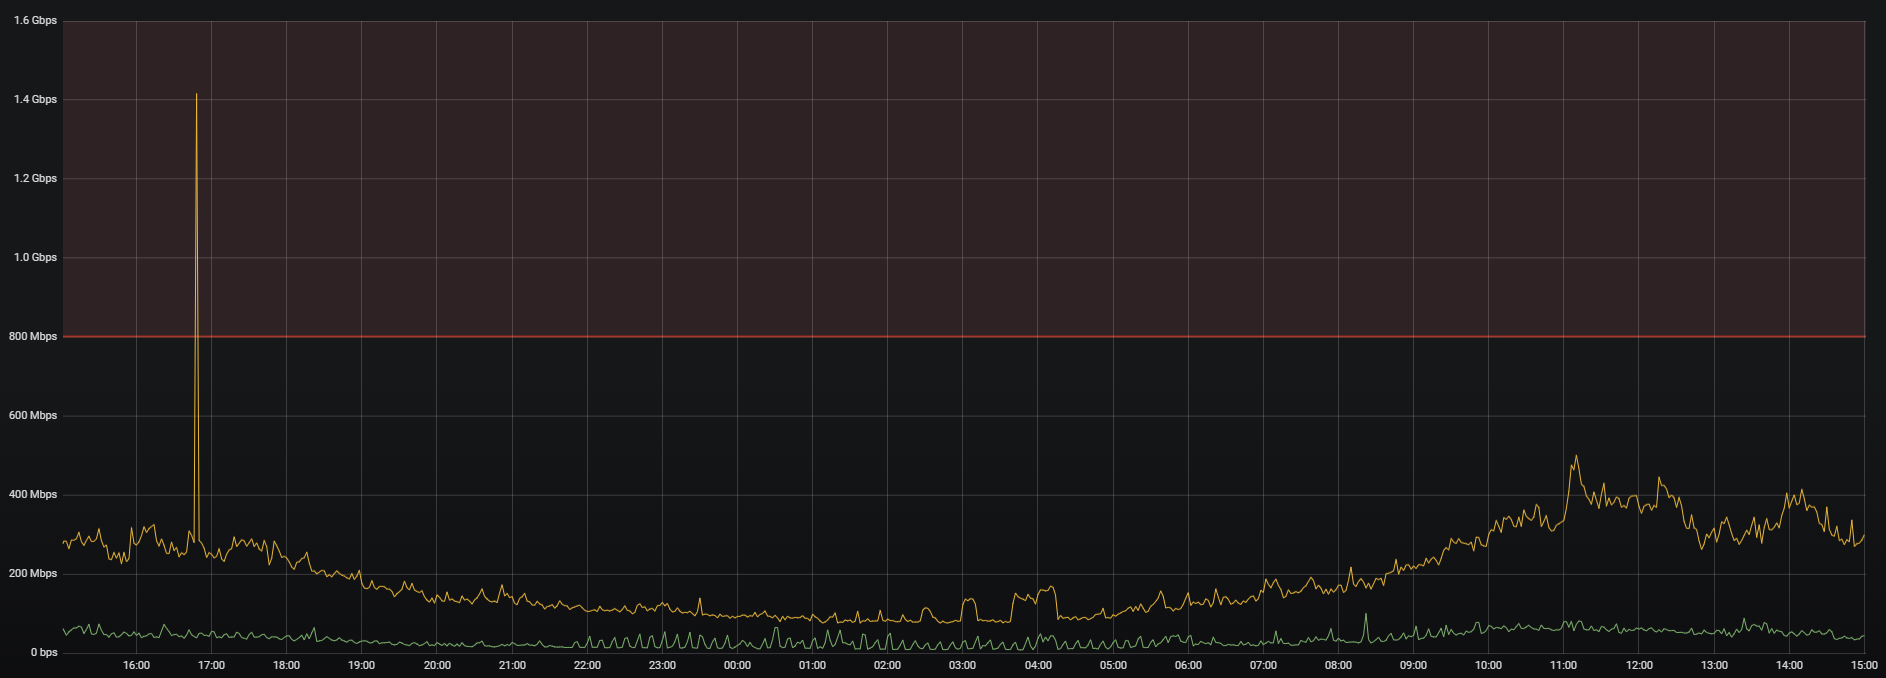The height and width of the screenshot is (678, 1886).
Task: Click the 18:00 time axis label
Action: (x=286, y=666)
